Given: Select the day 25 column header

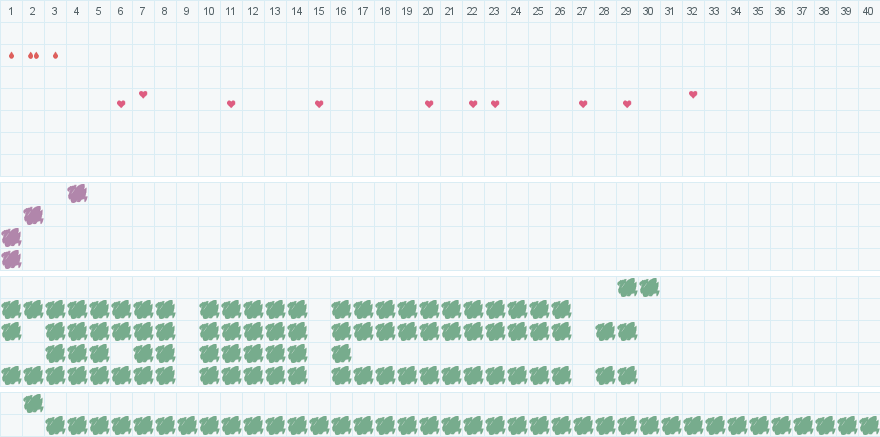Looking at the screenshot, I should (539, 11).
